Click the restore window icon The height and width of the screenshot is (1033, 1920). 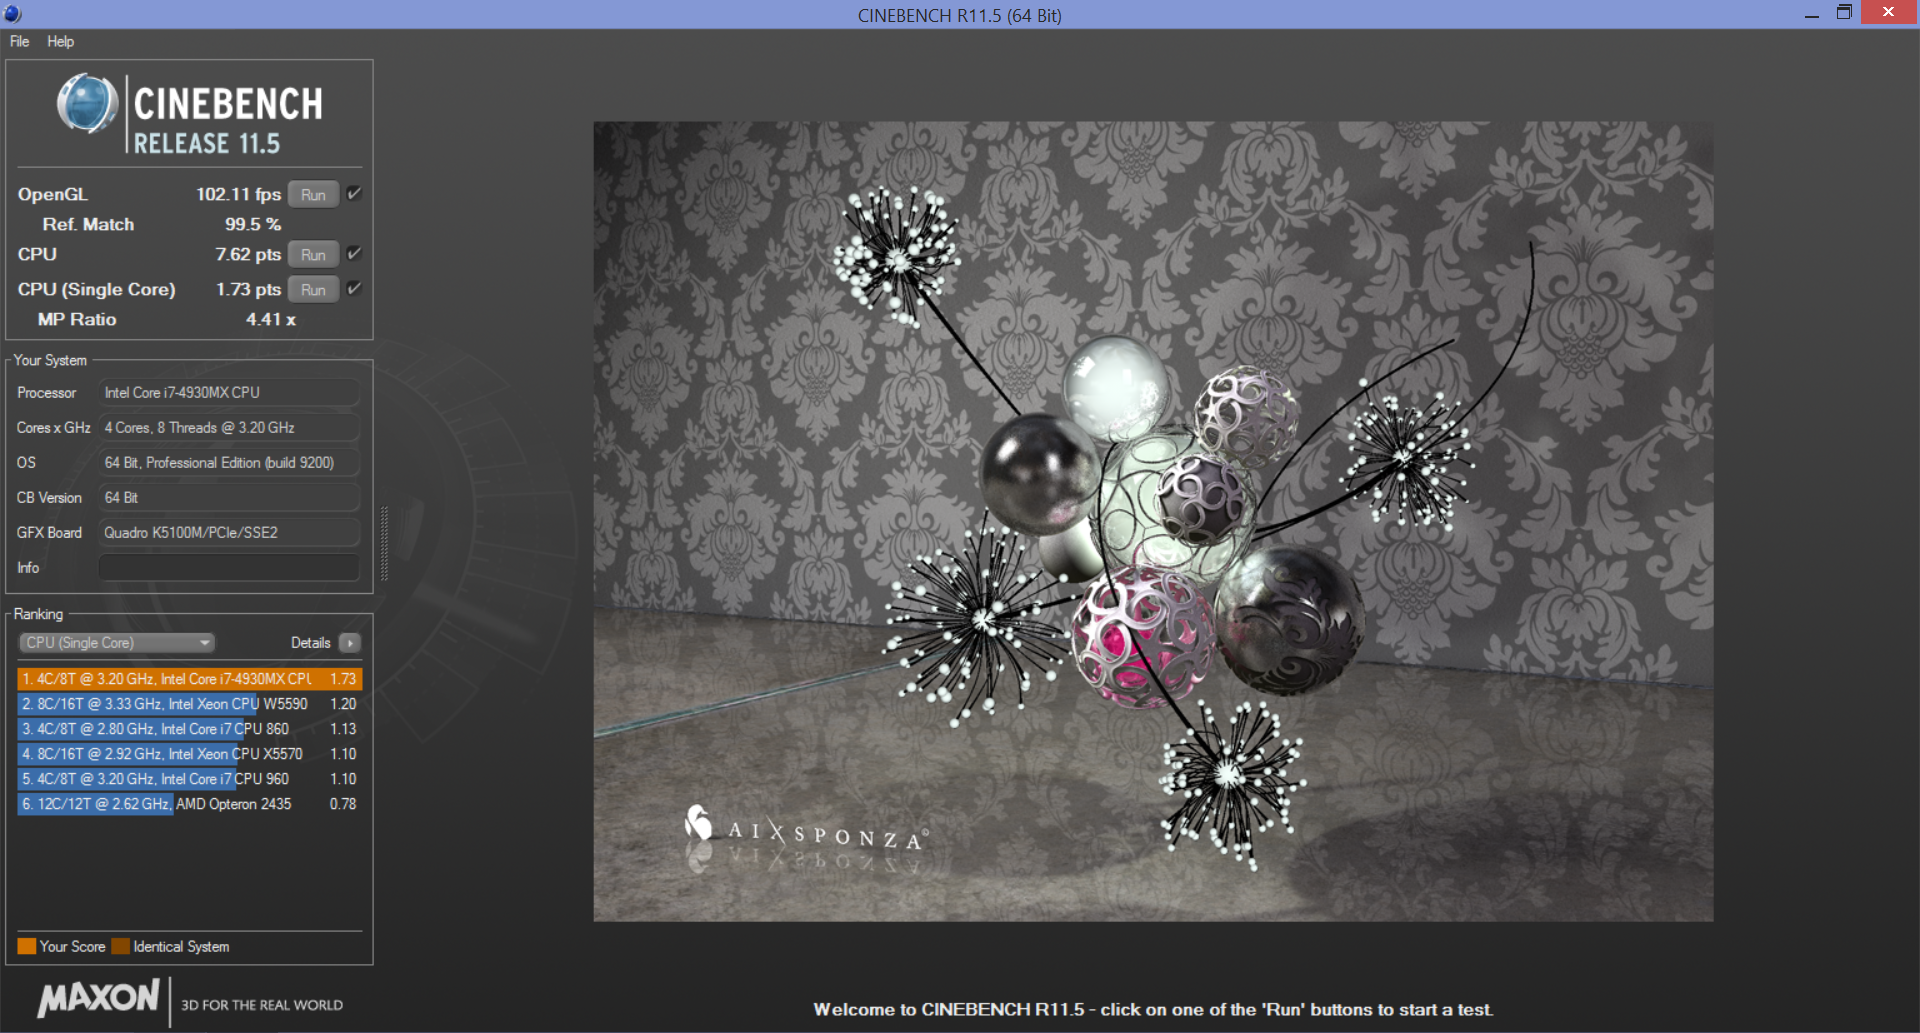coord(1844,13)
